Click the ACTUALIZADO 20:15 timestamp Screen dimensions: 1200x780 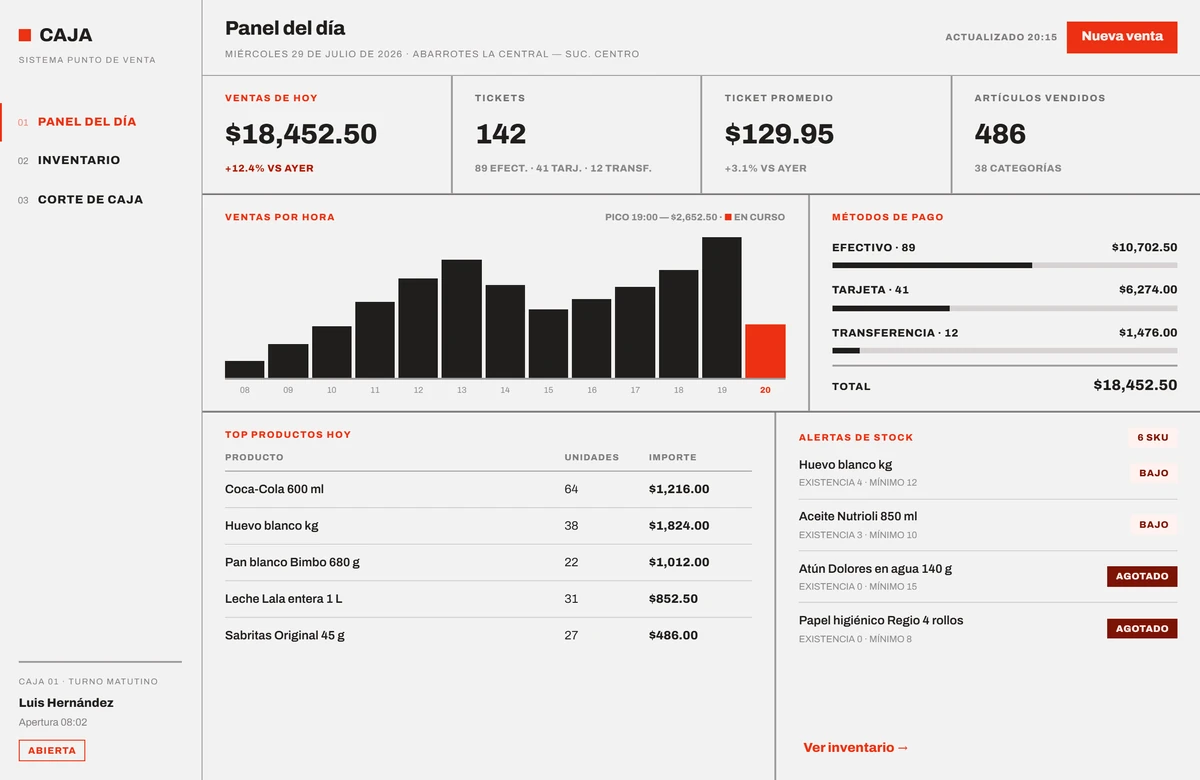click(1001, 37)
